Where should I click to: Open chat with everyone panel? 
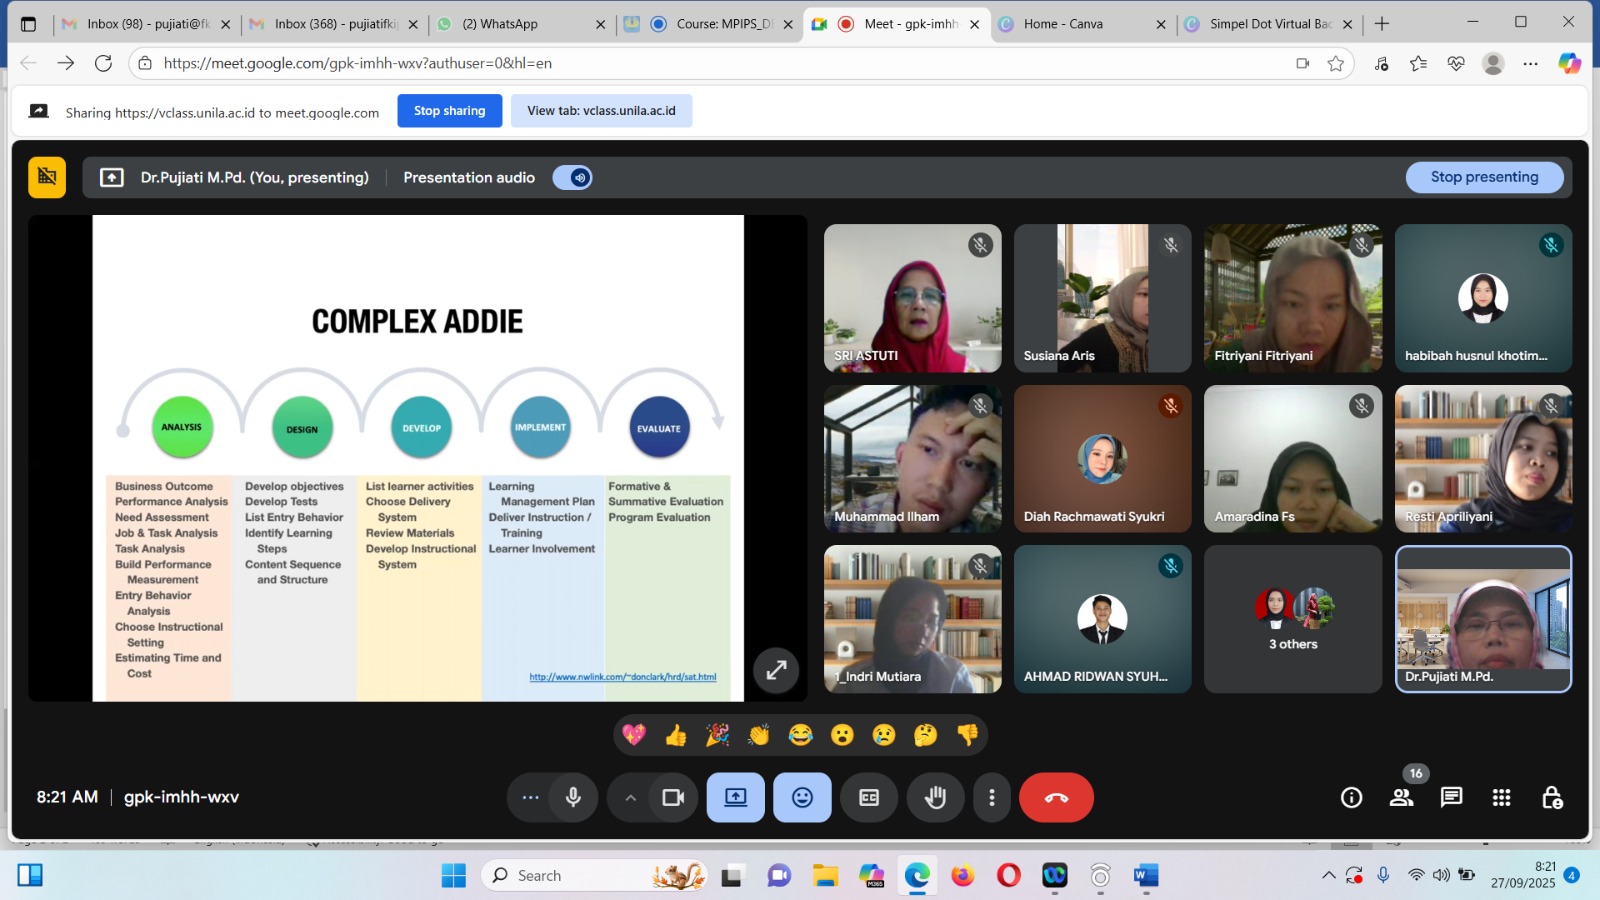[1451, 797]
